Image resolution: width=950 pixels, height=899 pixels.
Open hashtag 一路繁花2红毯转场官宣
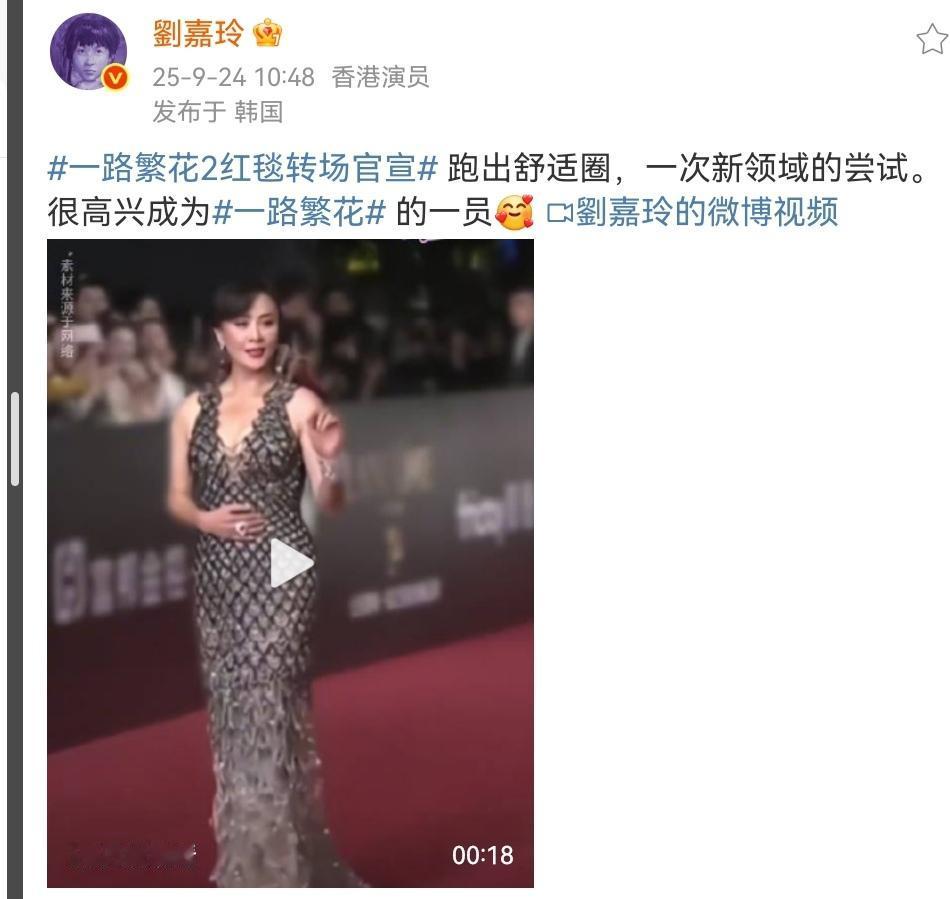coord(242,168)
